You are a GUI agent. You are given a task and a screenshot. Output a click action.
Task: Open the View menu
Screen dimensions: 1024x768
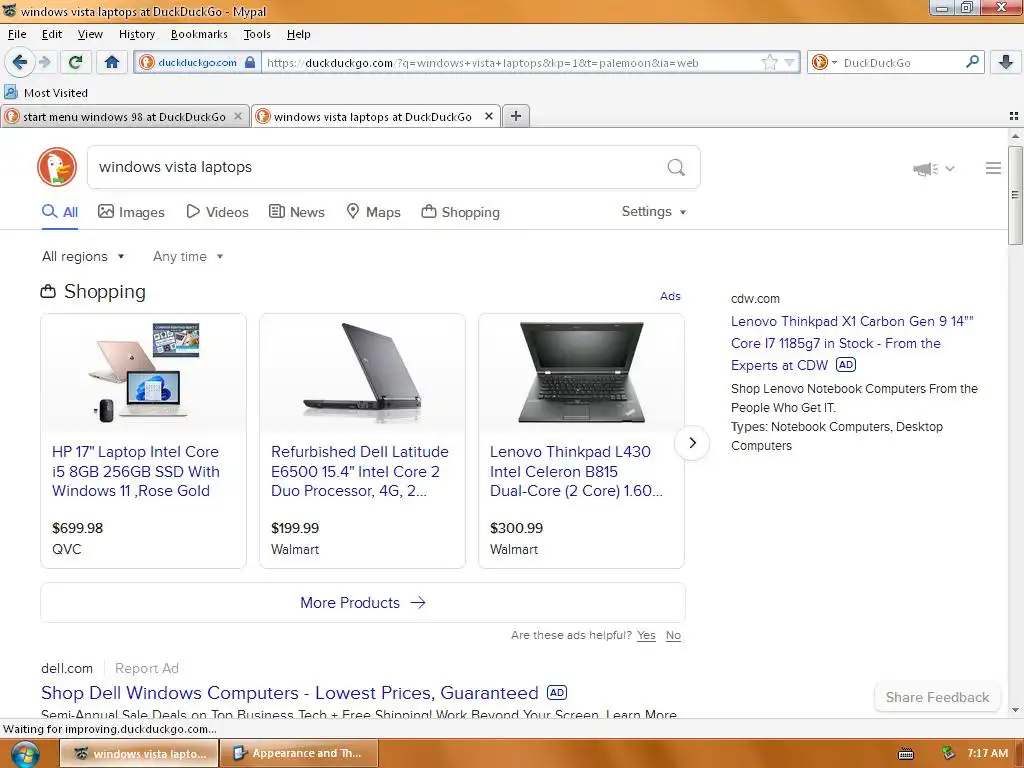coord(90,34)
